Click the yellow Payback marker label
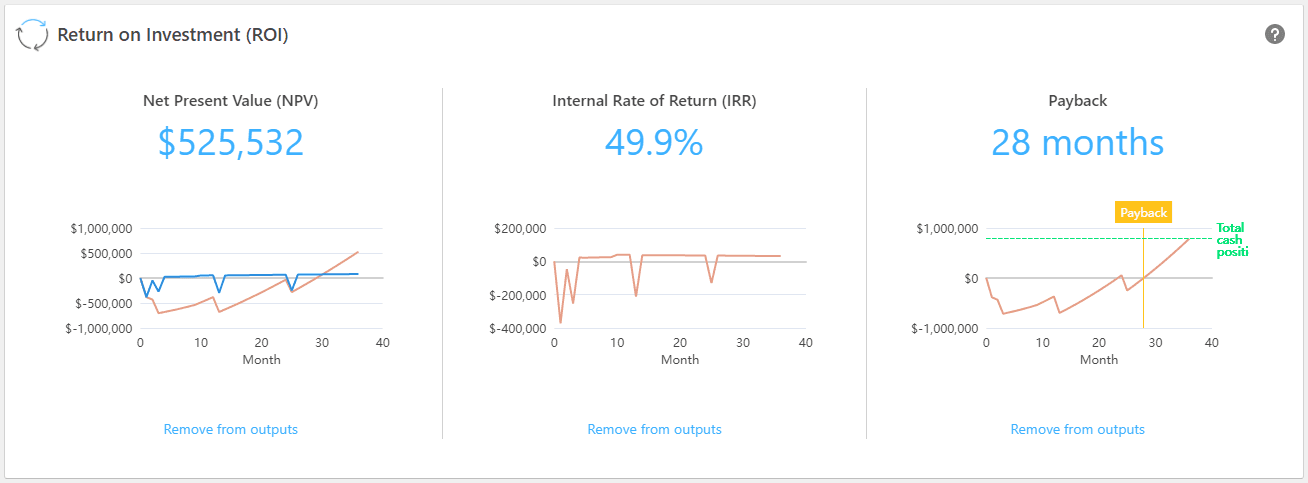Viewport: 1308px width, 483px height. click(1143, 213)
